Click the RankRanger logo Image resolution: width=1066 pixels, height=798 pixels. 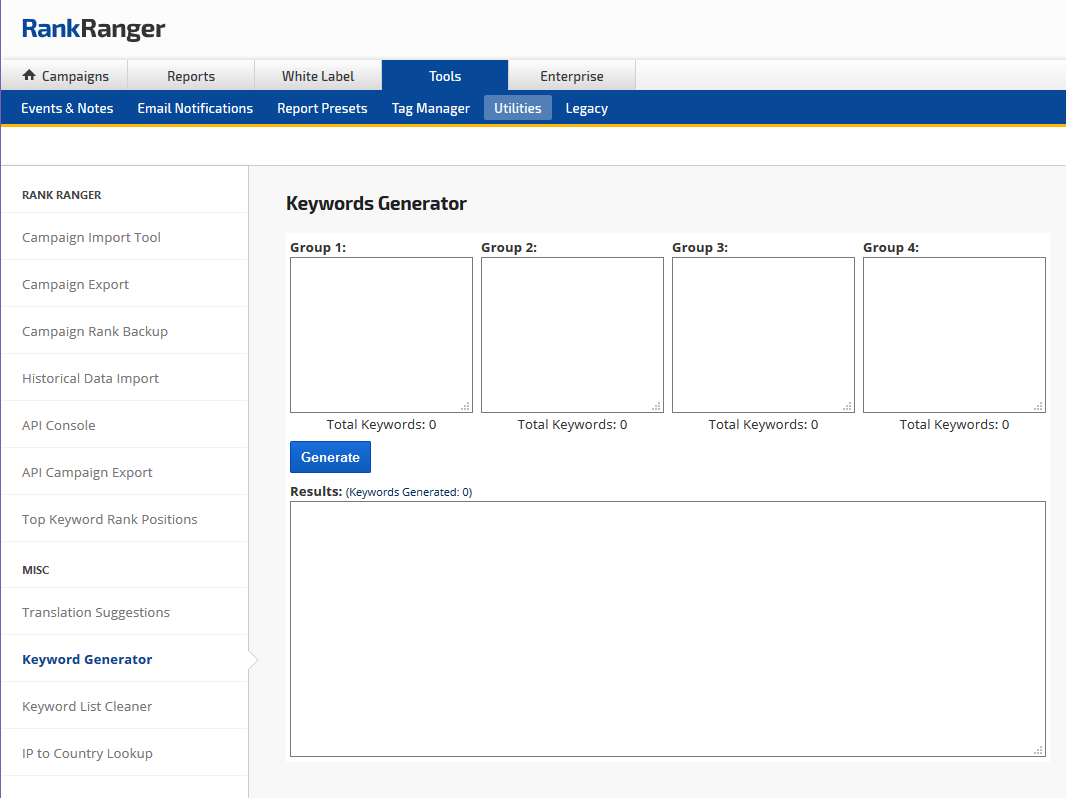pos(94,29)
